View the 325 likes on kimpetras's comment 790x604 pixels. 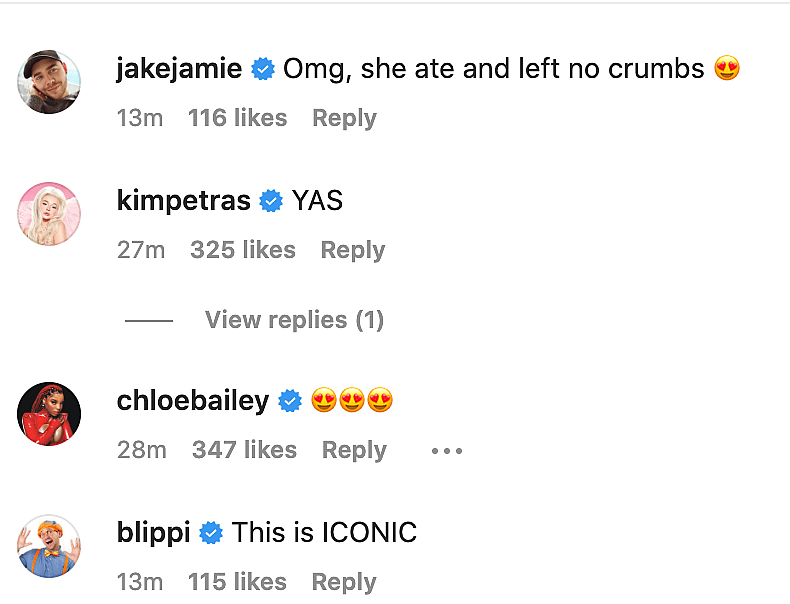coord(243,250)
